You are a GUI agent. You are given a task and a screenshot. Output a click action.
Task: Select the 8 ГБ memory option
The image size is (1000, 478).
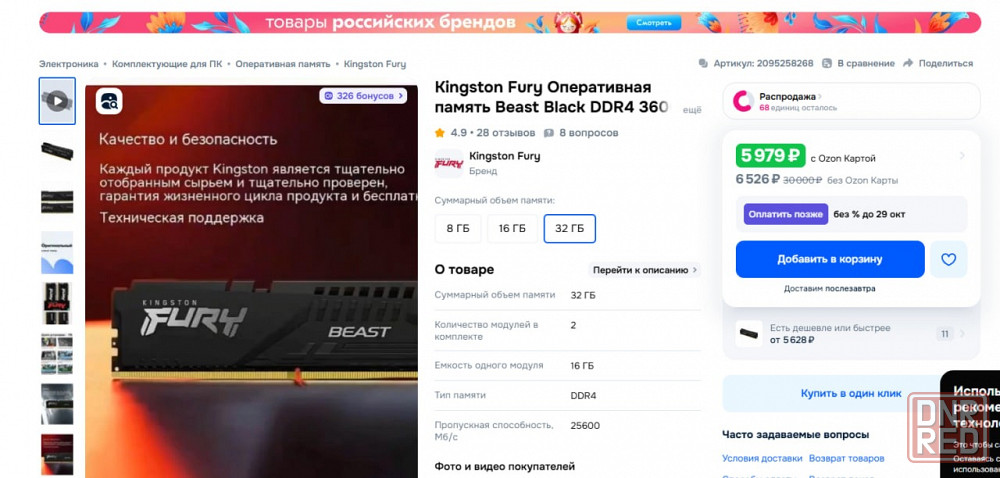point(458,229)
